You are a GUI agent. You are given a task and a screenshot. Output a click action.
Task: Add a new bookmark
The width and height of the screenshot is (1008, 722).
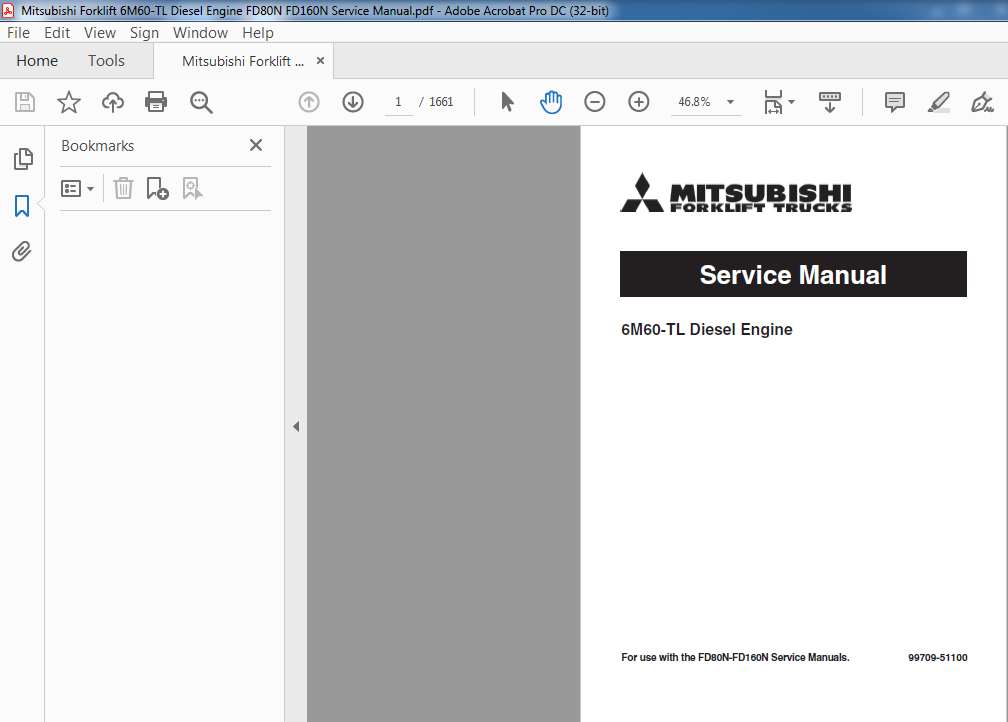click(158, 188)
